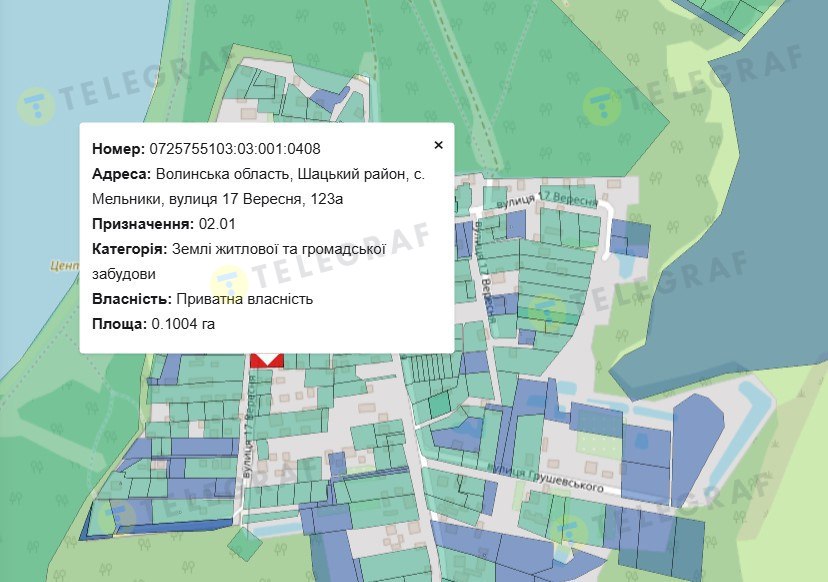Close the parcel info popup

tap(438, 145)
